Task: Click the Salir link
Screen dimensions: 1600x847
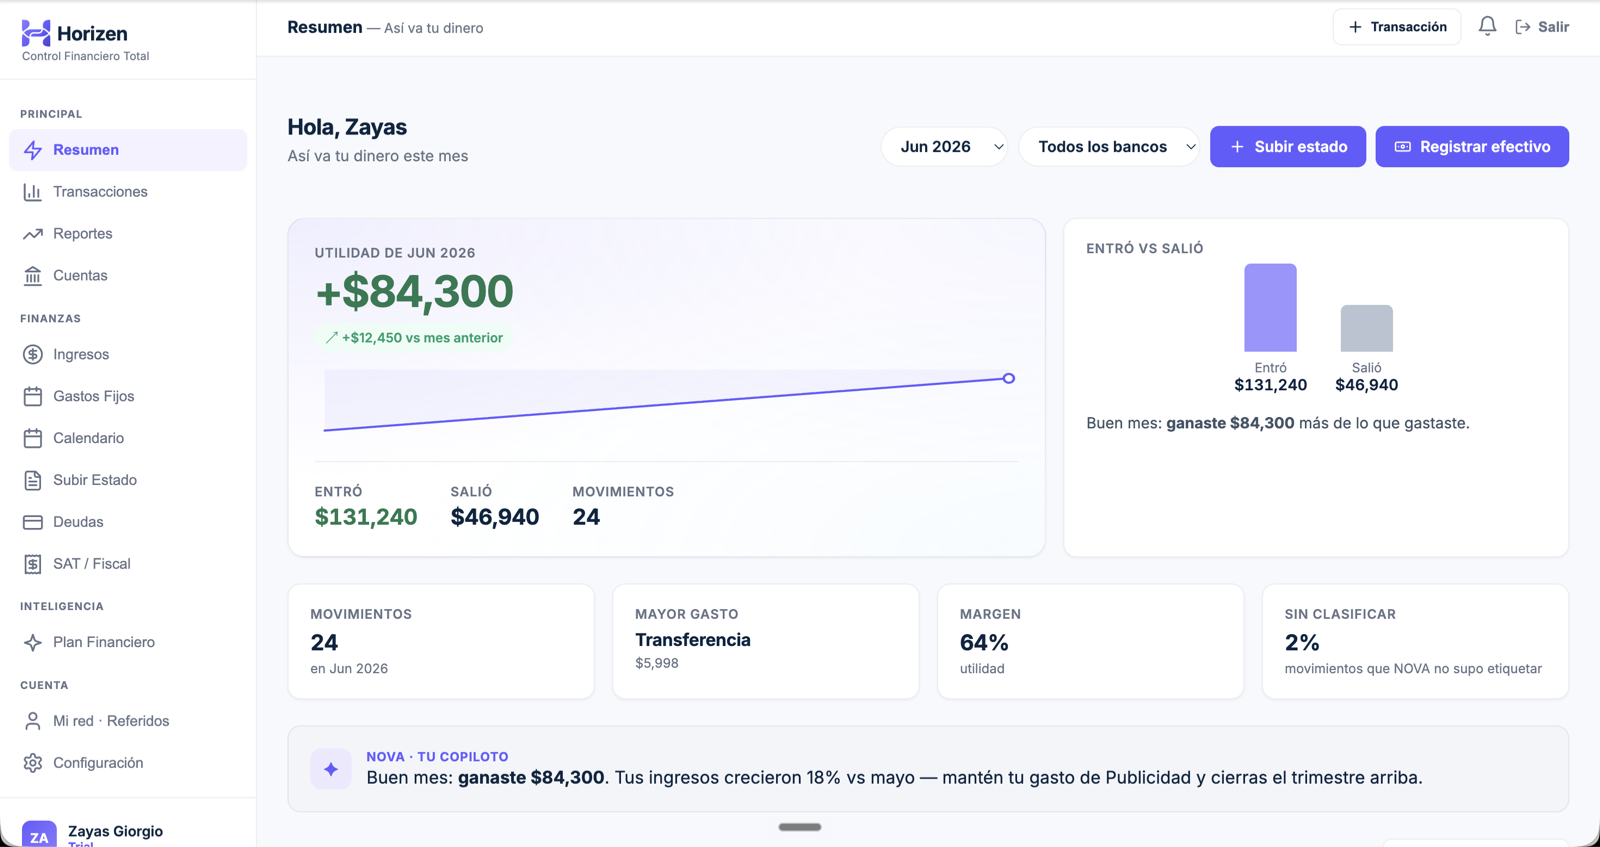Action: point(1542,27)
